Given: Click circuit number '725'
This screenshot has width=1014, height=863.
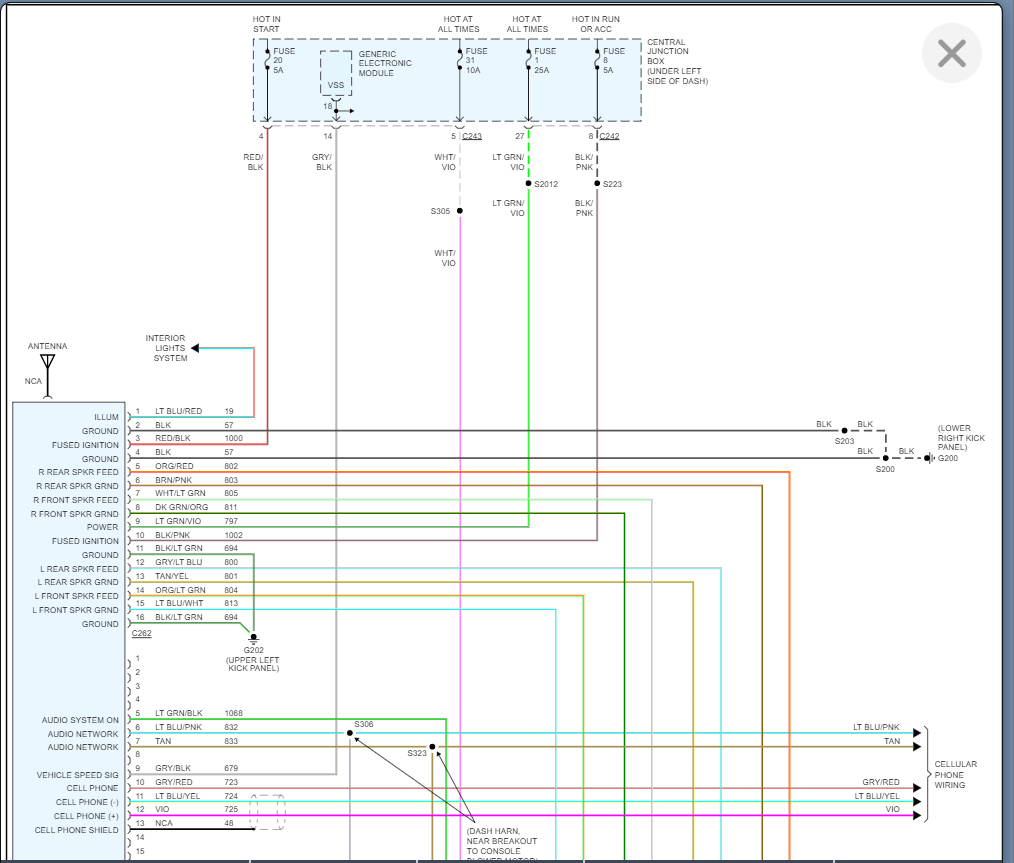Looking at the screenshot, I should tap(231, 809).
